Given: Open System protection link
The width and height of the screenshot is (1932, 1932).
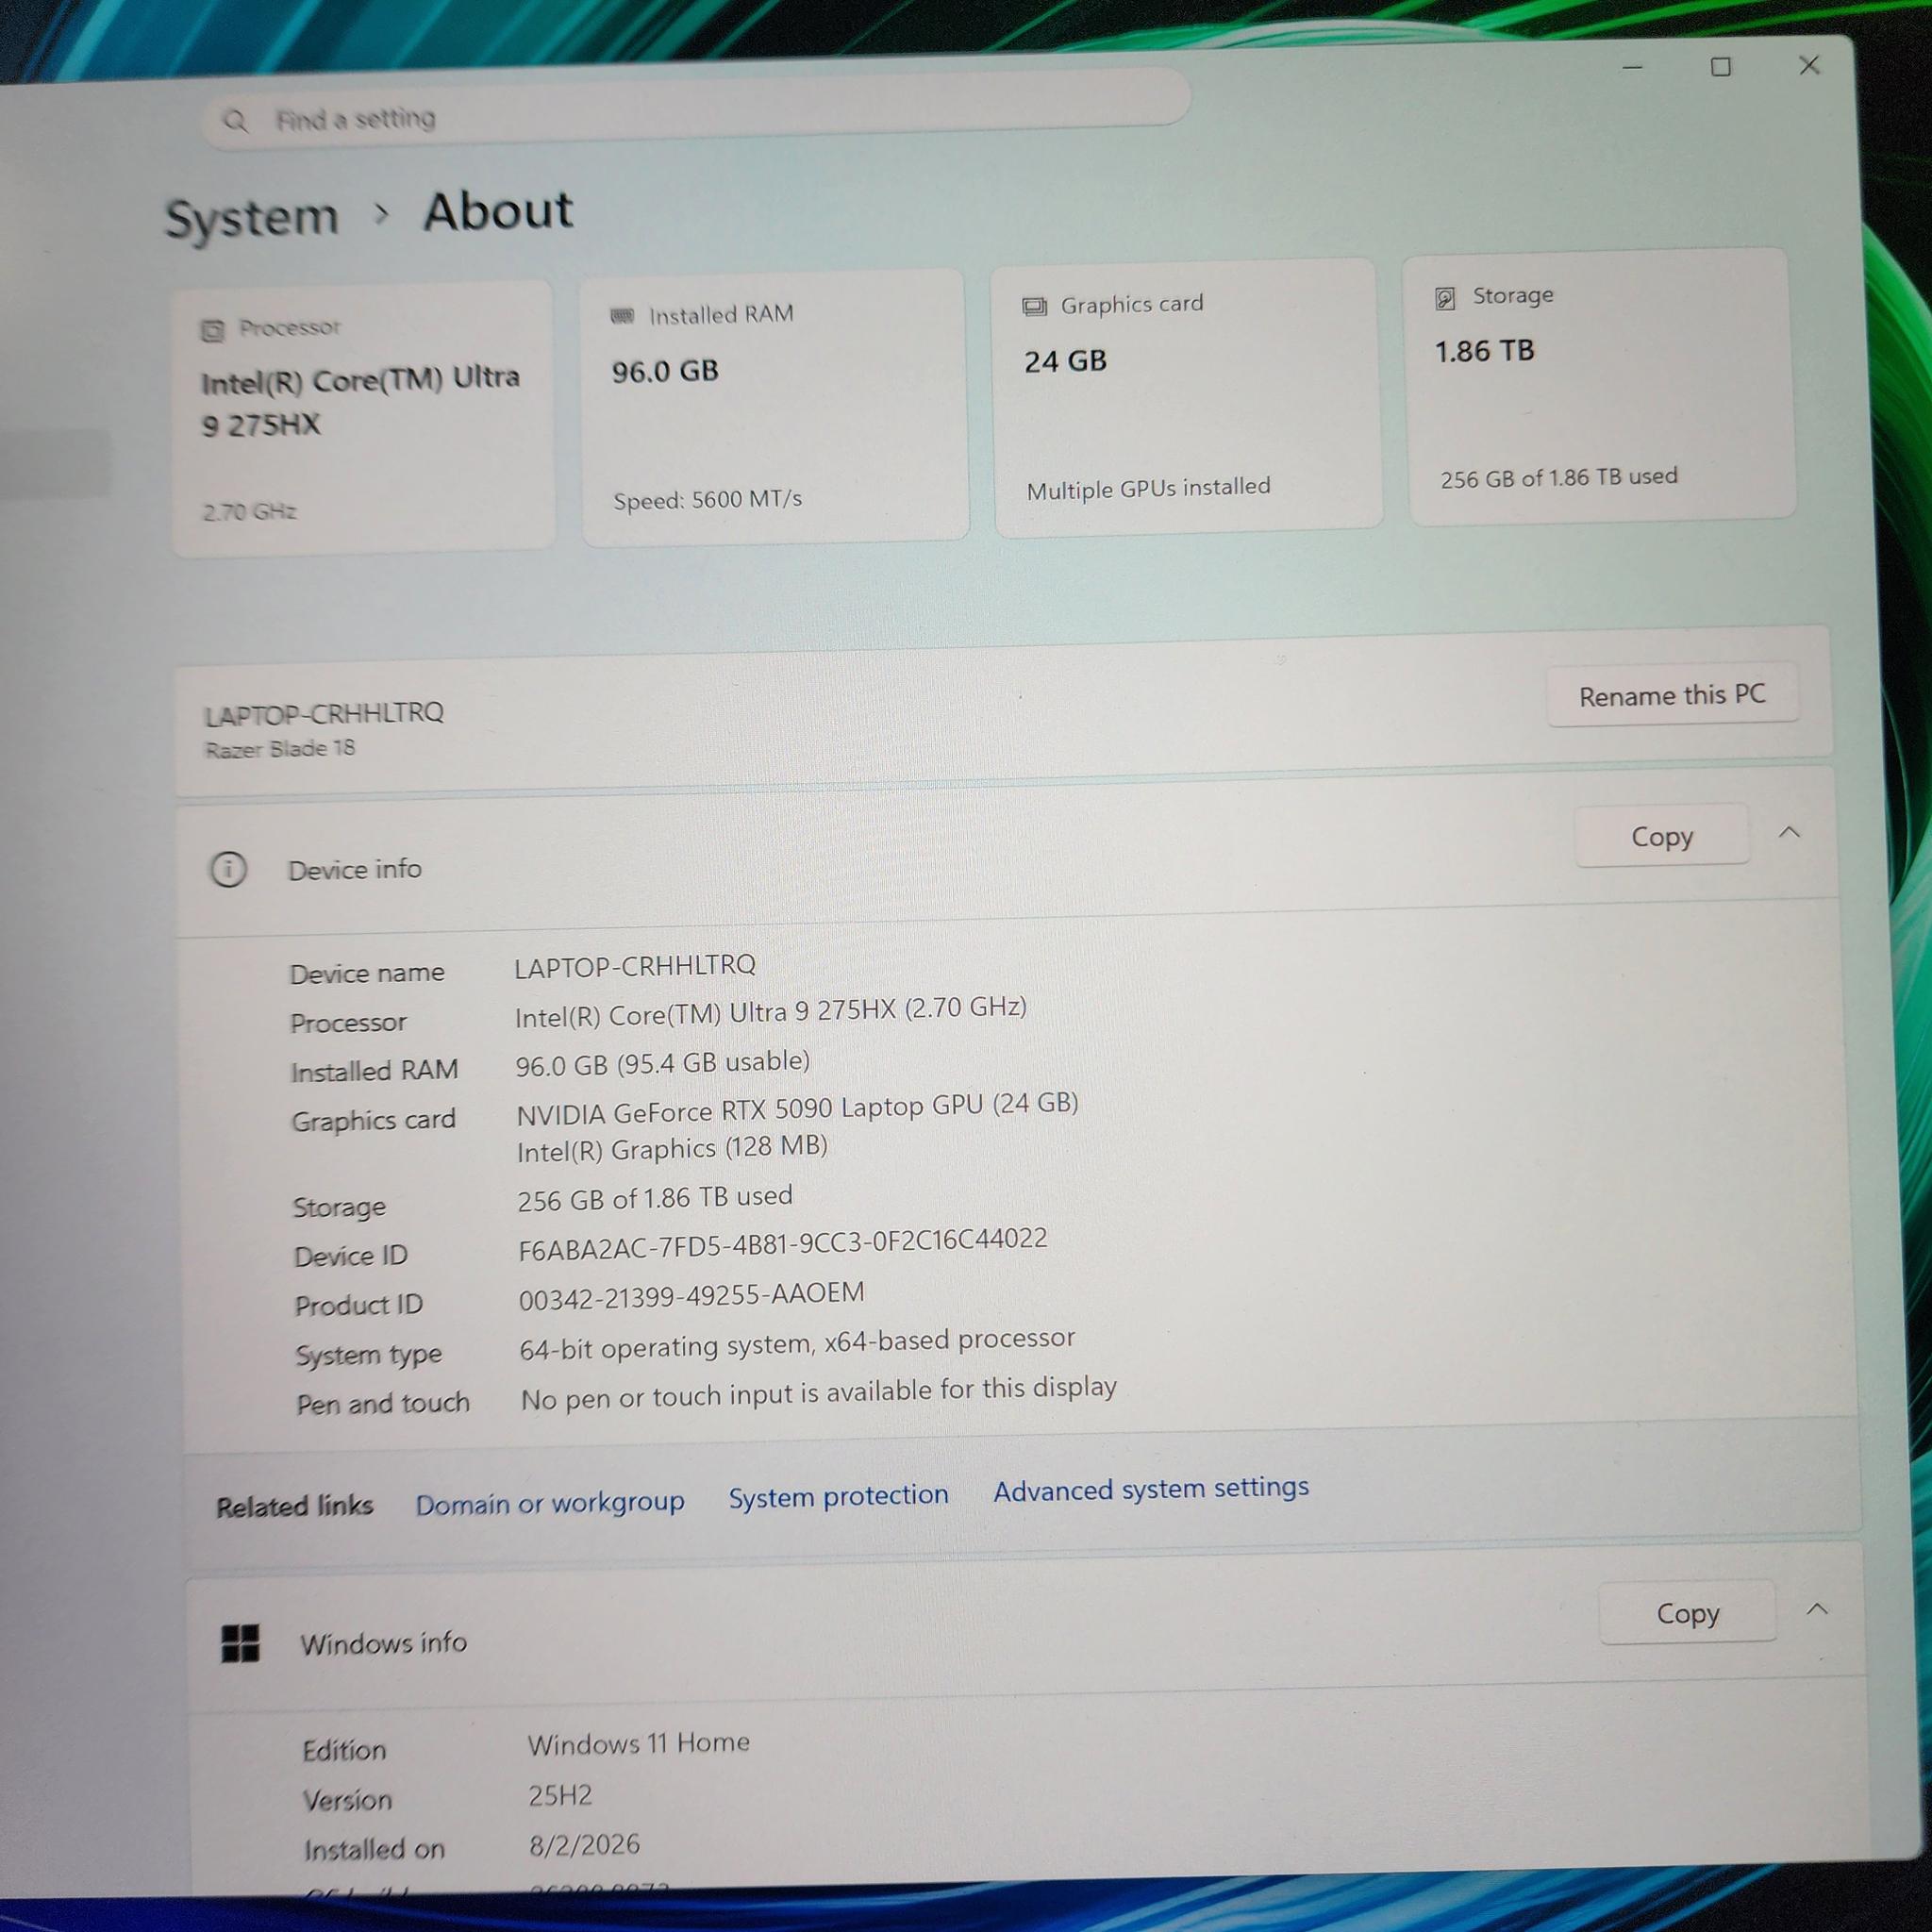Looking at the screenshot, I should 838,1496.
